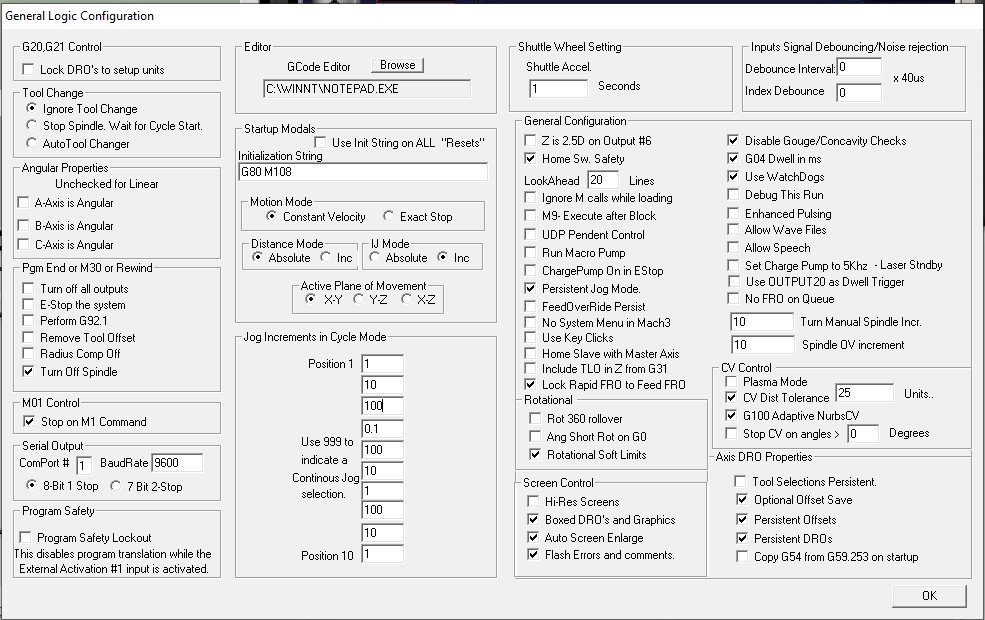
Task: Enable Debug This Run
Action: pos(733,195)
